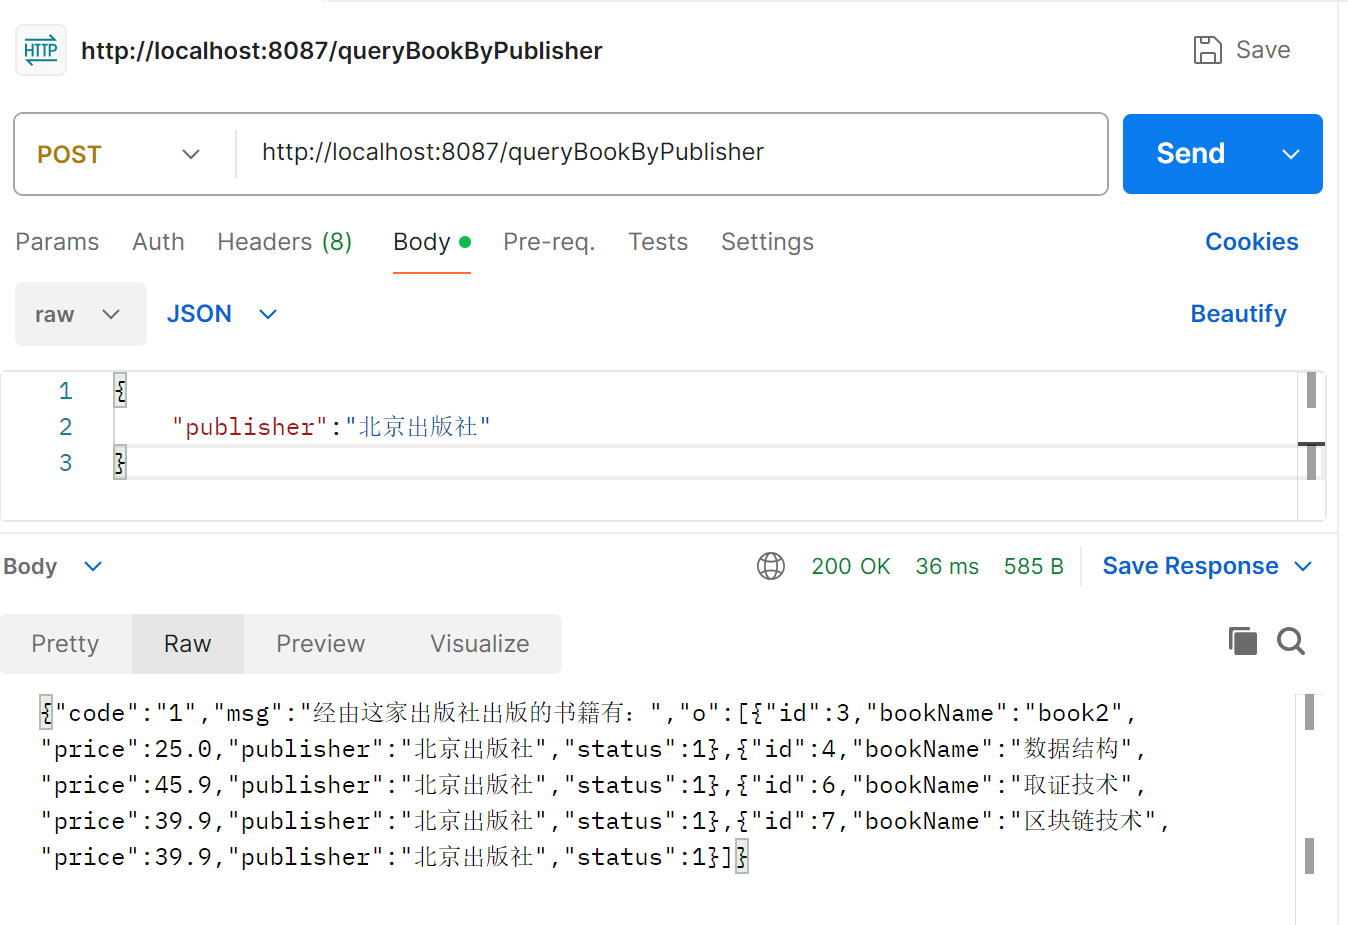Screen dimensions: 1348x925
Task: Click the 585 B response size
Action: coord(1033,566)
